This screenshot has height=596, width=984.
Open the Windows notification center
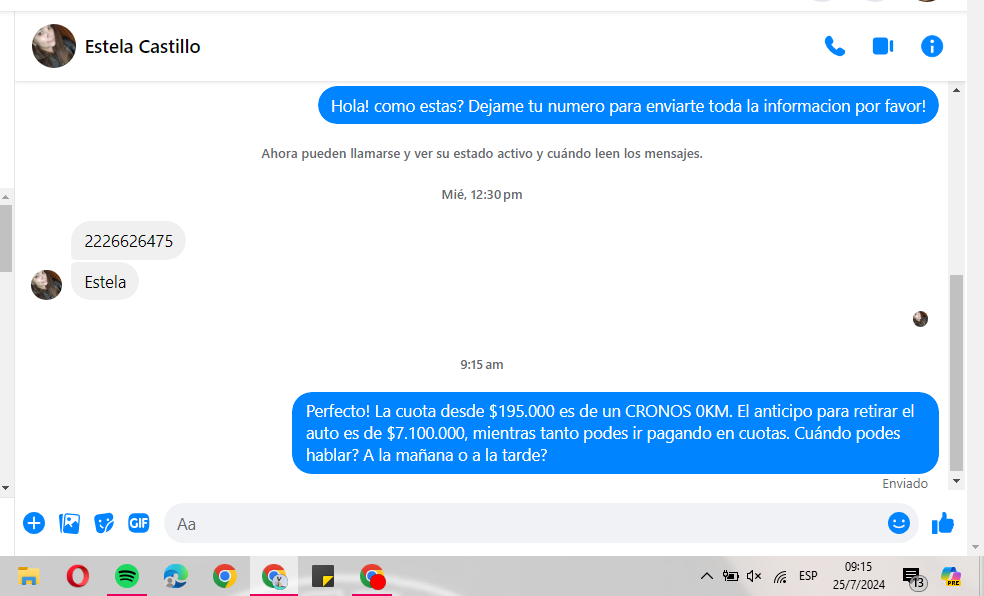point(912,576)
